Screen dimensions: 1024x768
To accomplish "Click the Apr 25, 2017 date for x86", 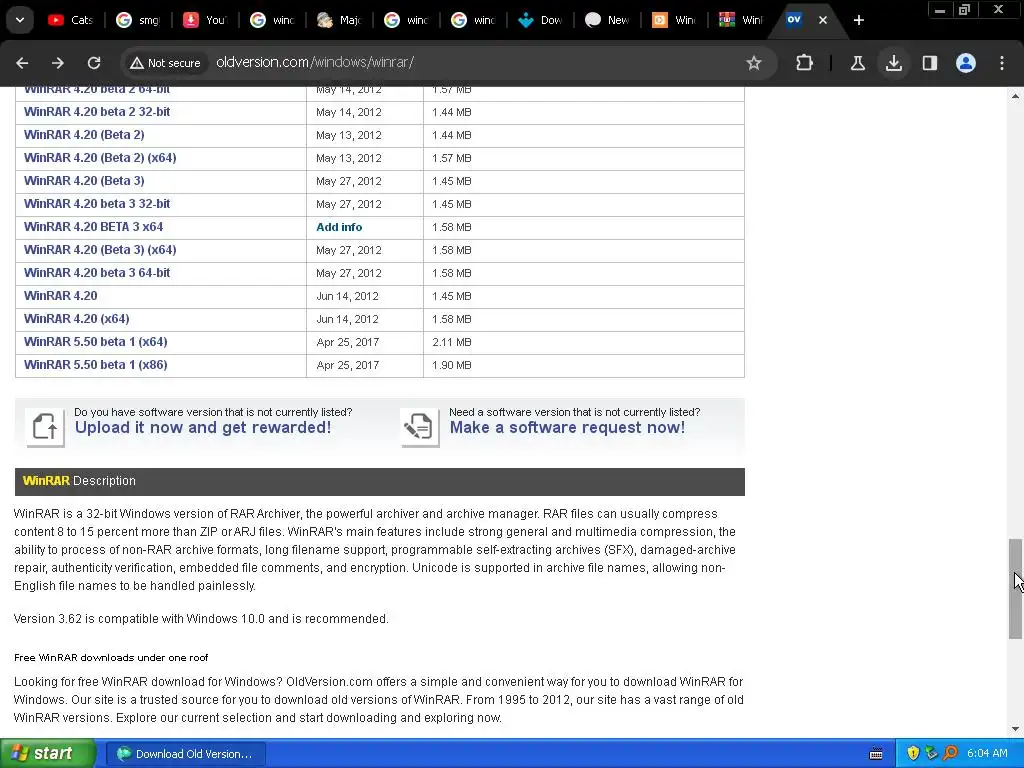I will pos(347,365).
